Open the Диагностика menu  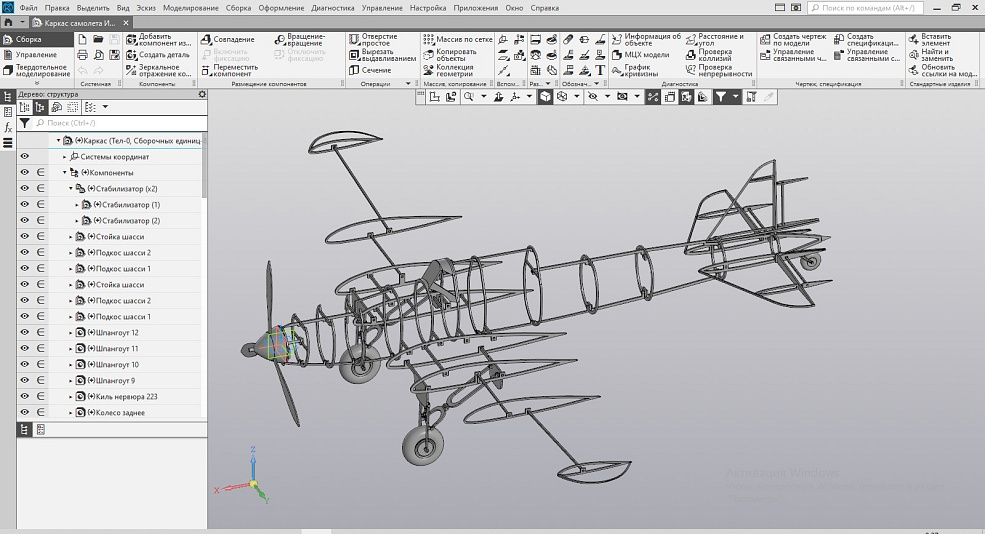point(332,8)
